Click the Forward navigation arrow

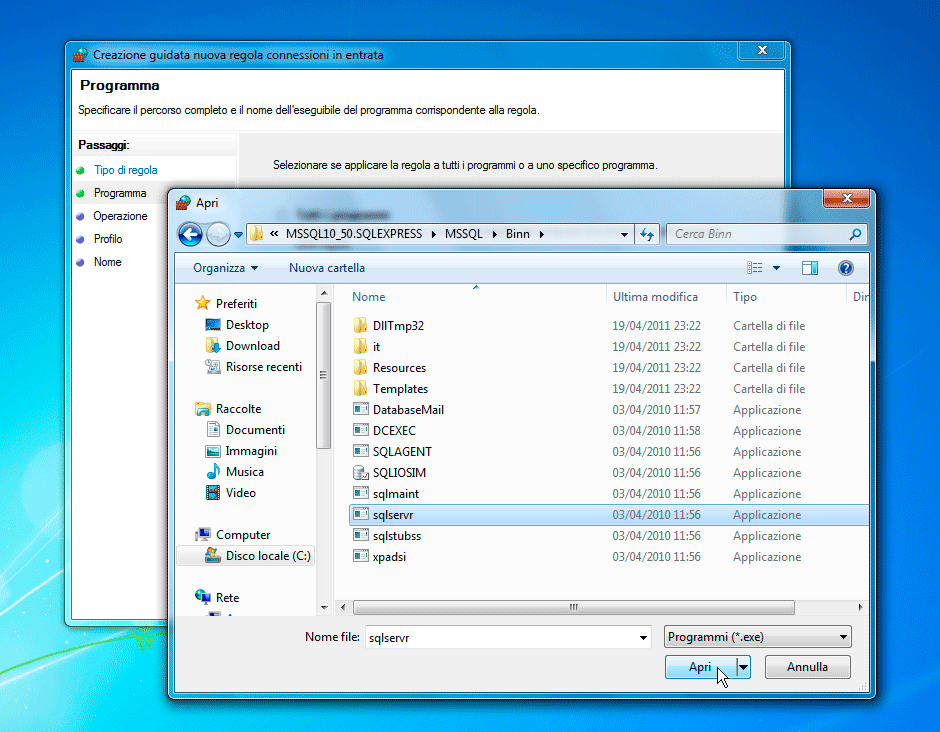(218, 234)
